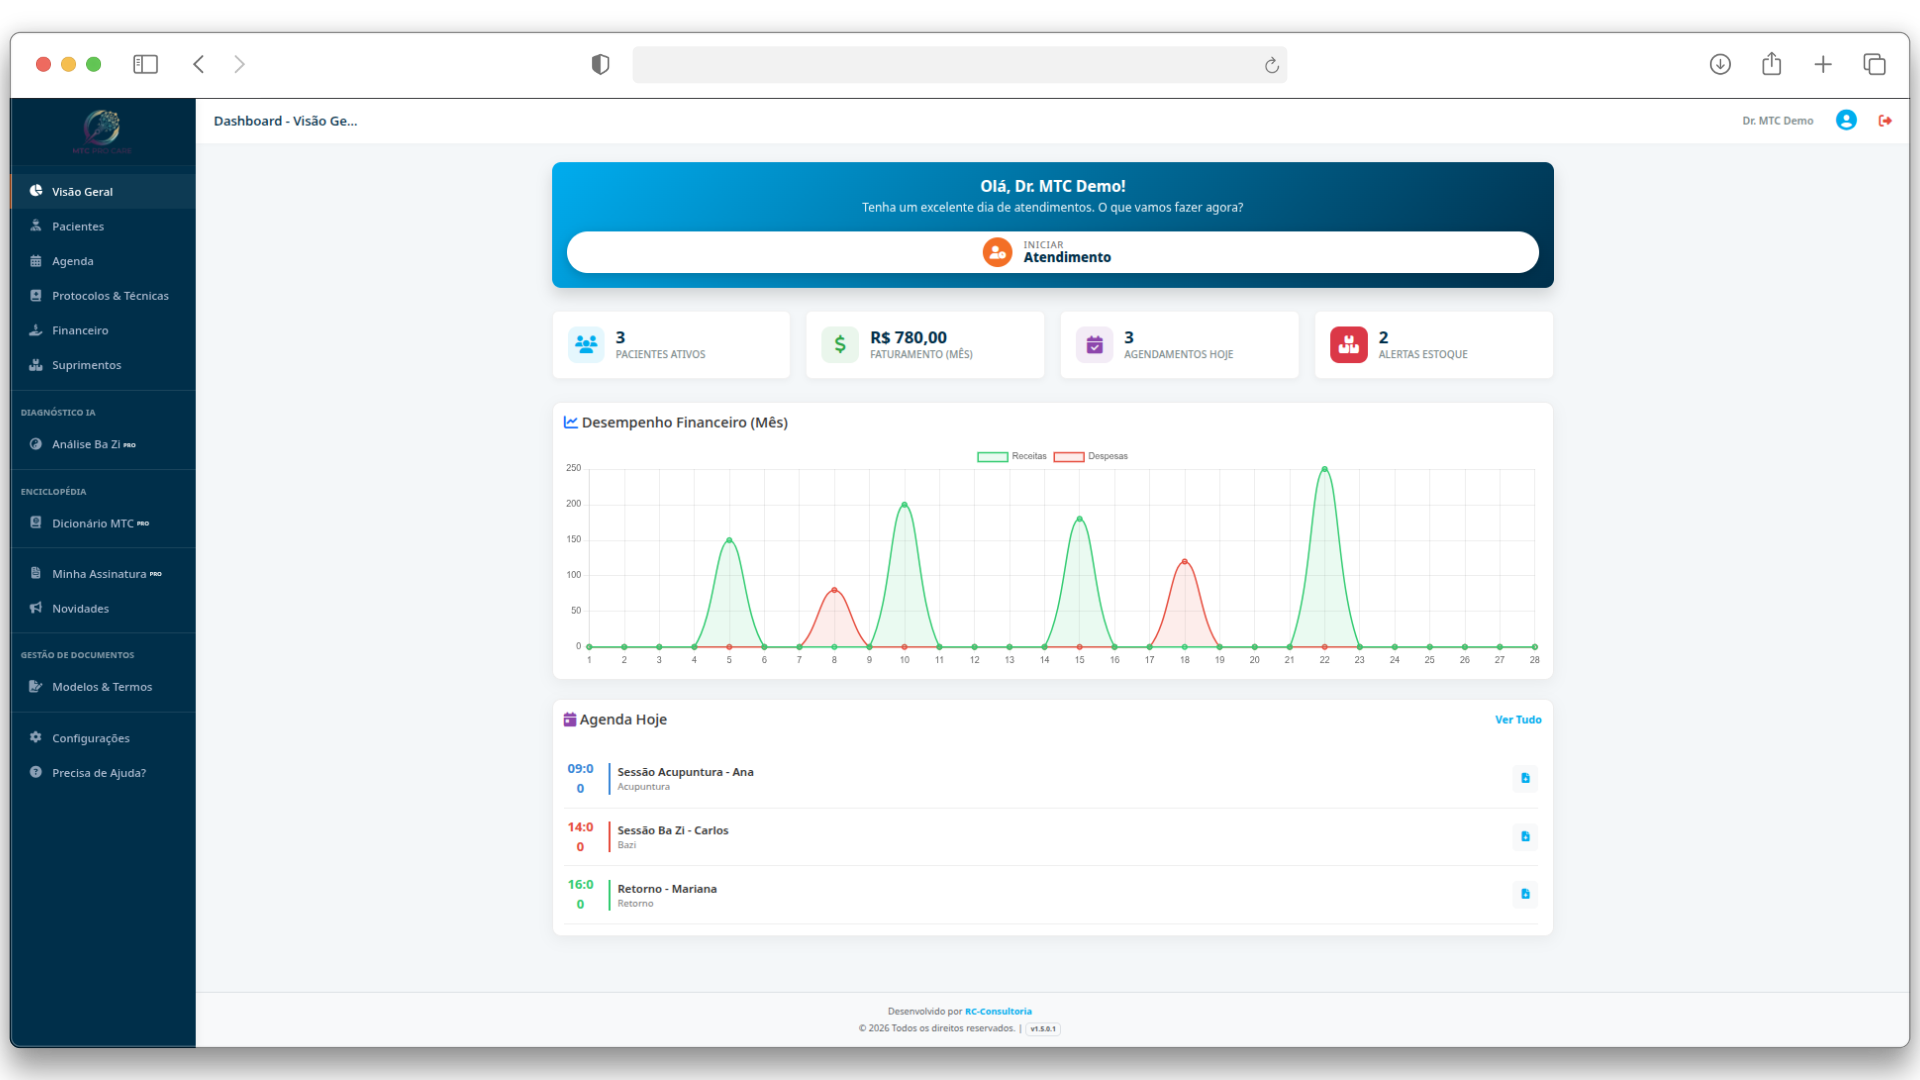Open document icon for Retorno - Mariana

tap(1525, 894)
